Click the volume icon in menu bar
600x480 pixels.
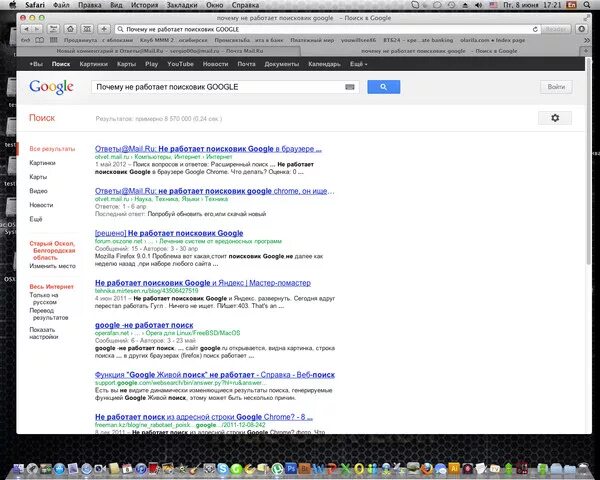pyautogui.click(x=478, y=5)
